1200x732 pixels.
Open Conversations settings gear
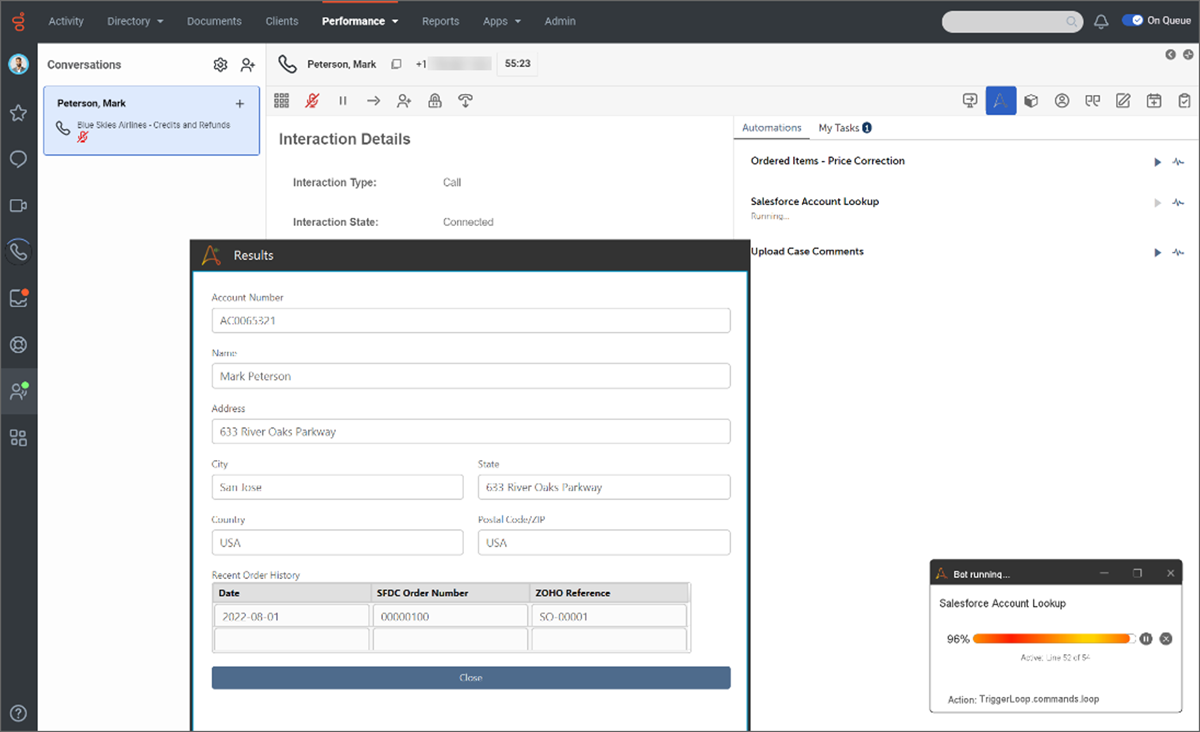pos(221,65)
